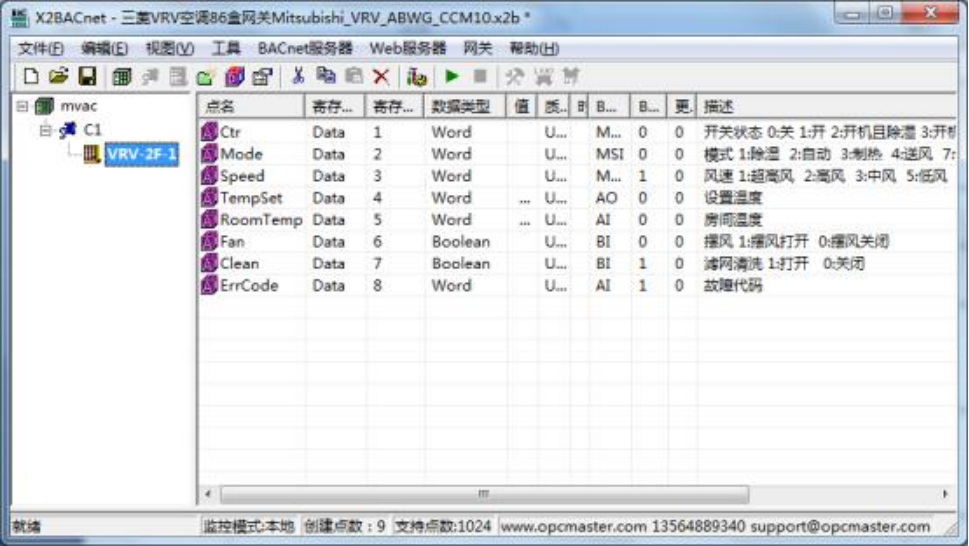This screenshot has width=969, height=546.
Task: Click the New tag purple cube icon
Action: pyautogui.click(x=234, y=77)
